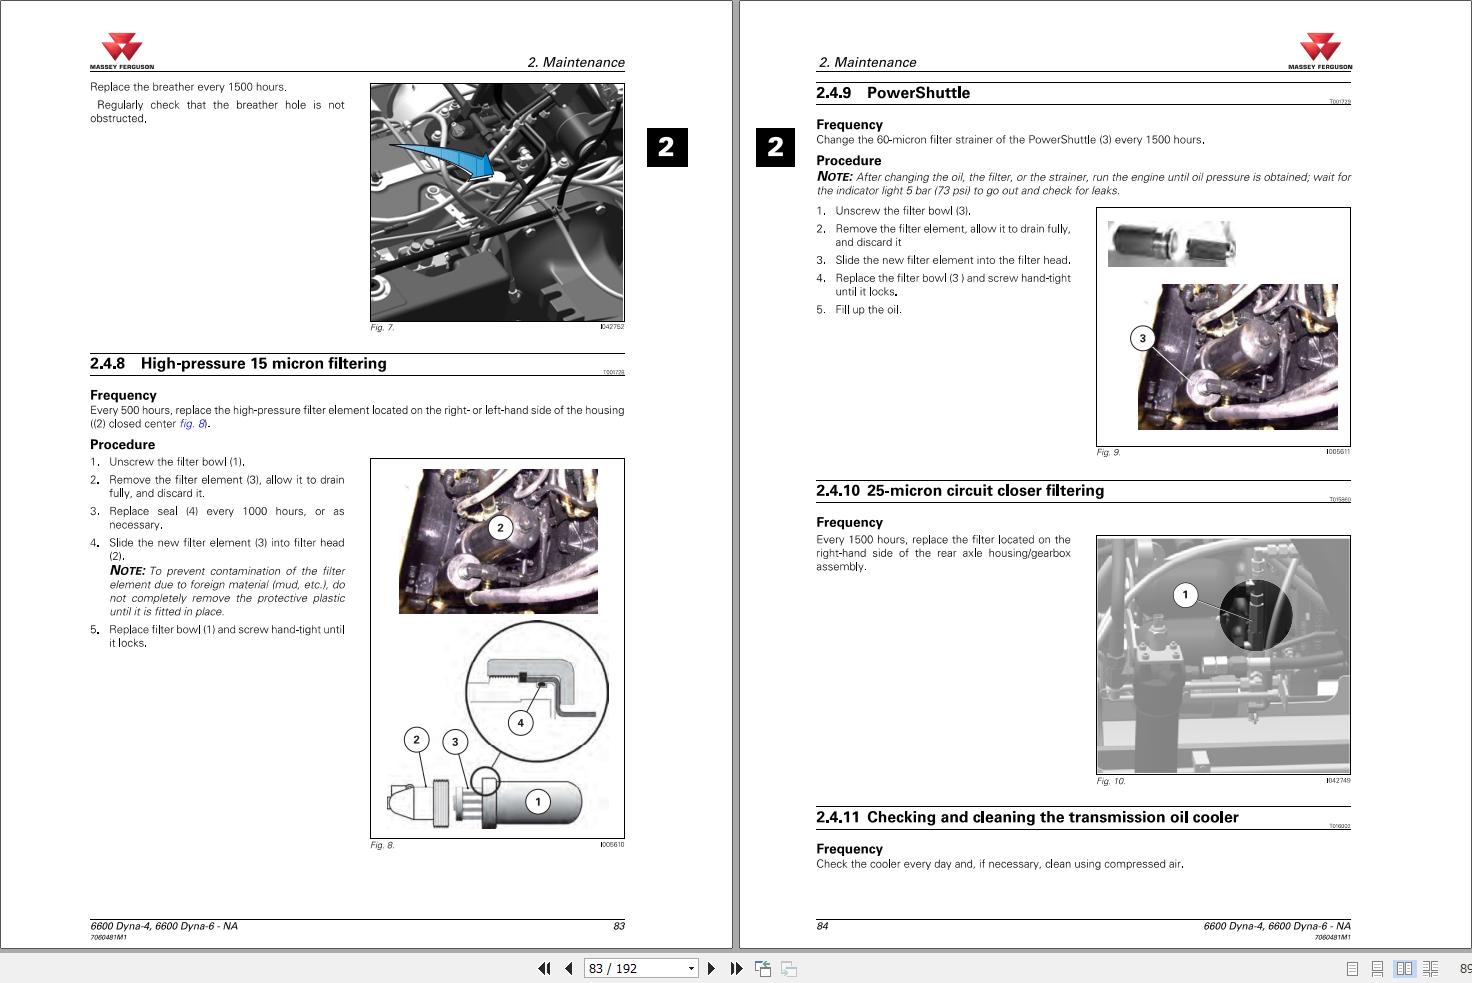The width and height of the screenshot is (1472, 983).
Task: Click the footer '6600 Dyna-4, 6600 Dyna-6 - NA' on page 83
Action: [164, 926]
